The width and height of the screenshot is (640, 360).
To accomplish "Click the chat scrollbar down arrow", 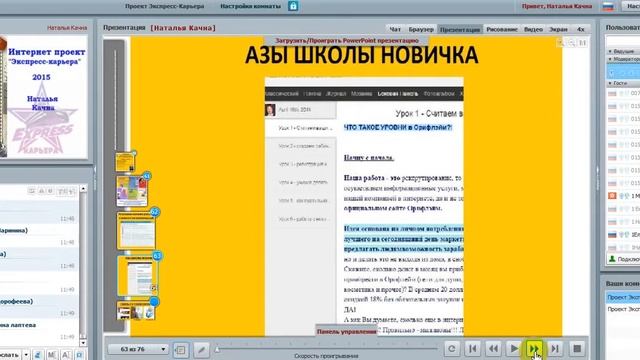I will tap(83, 342).
